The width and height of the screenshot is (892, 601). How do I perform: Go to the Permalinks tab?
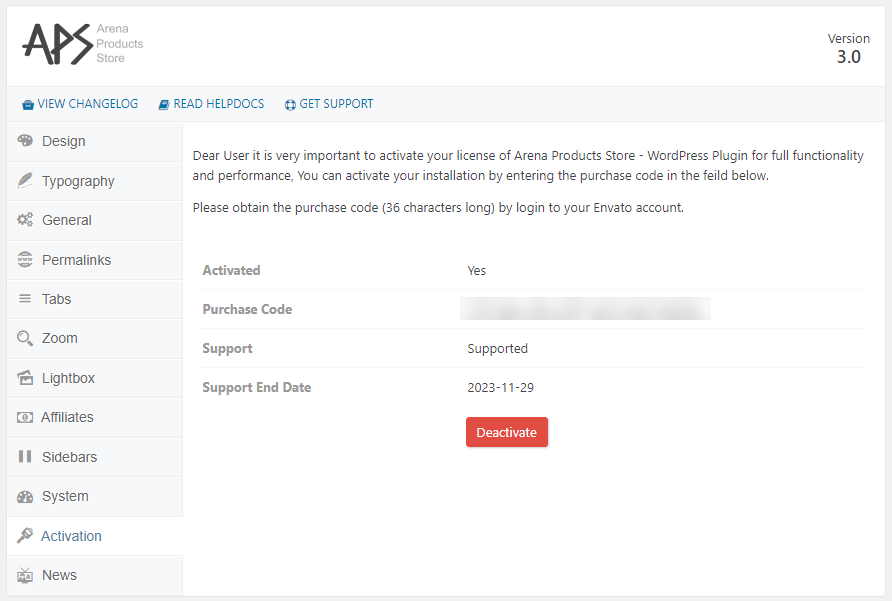coord(94,260)
